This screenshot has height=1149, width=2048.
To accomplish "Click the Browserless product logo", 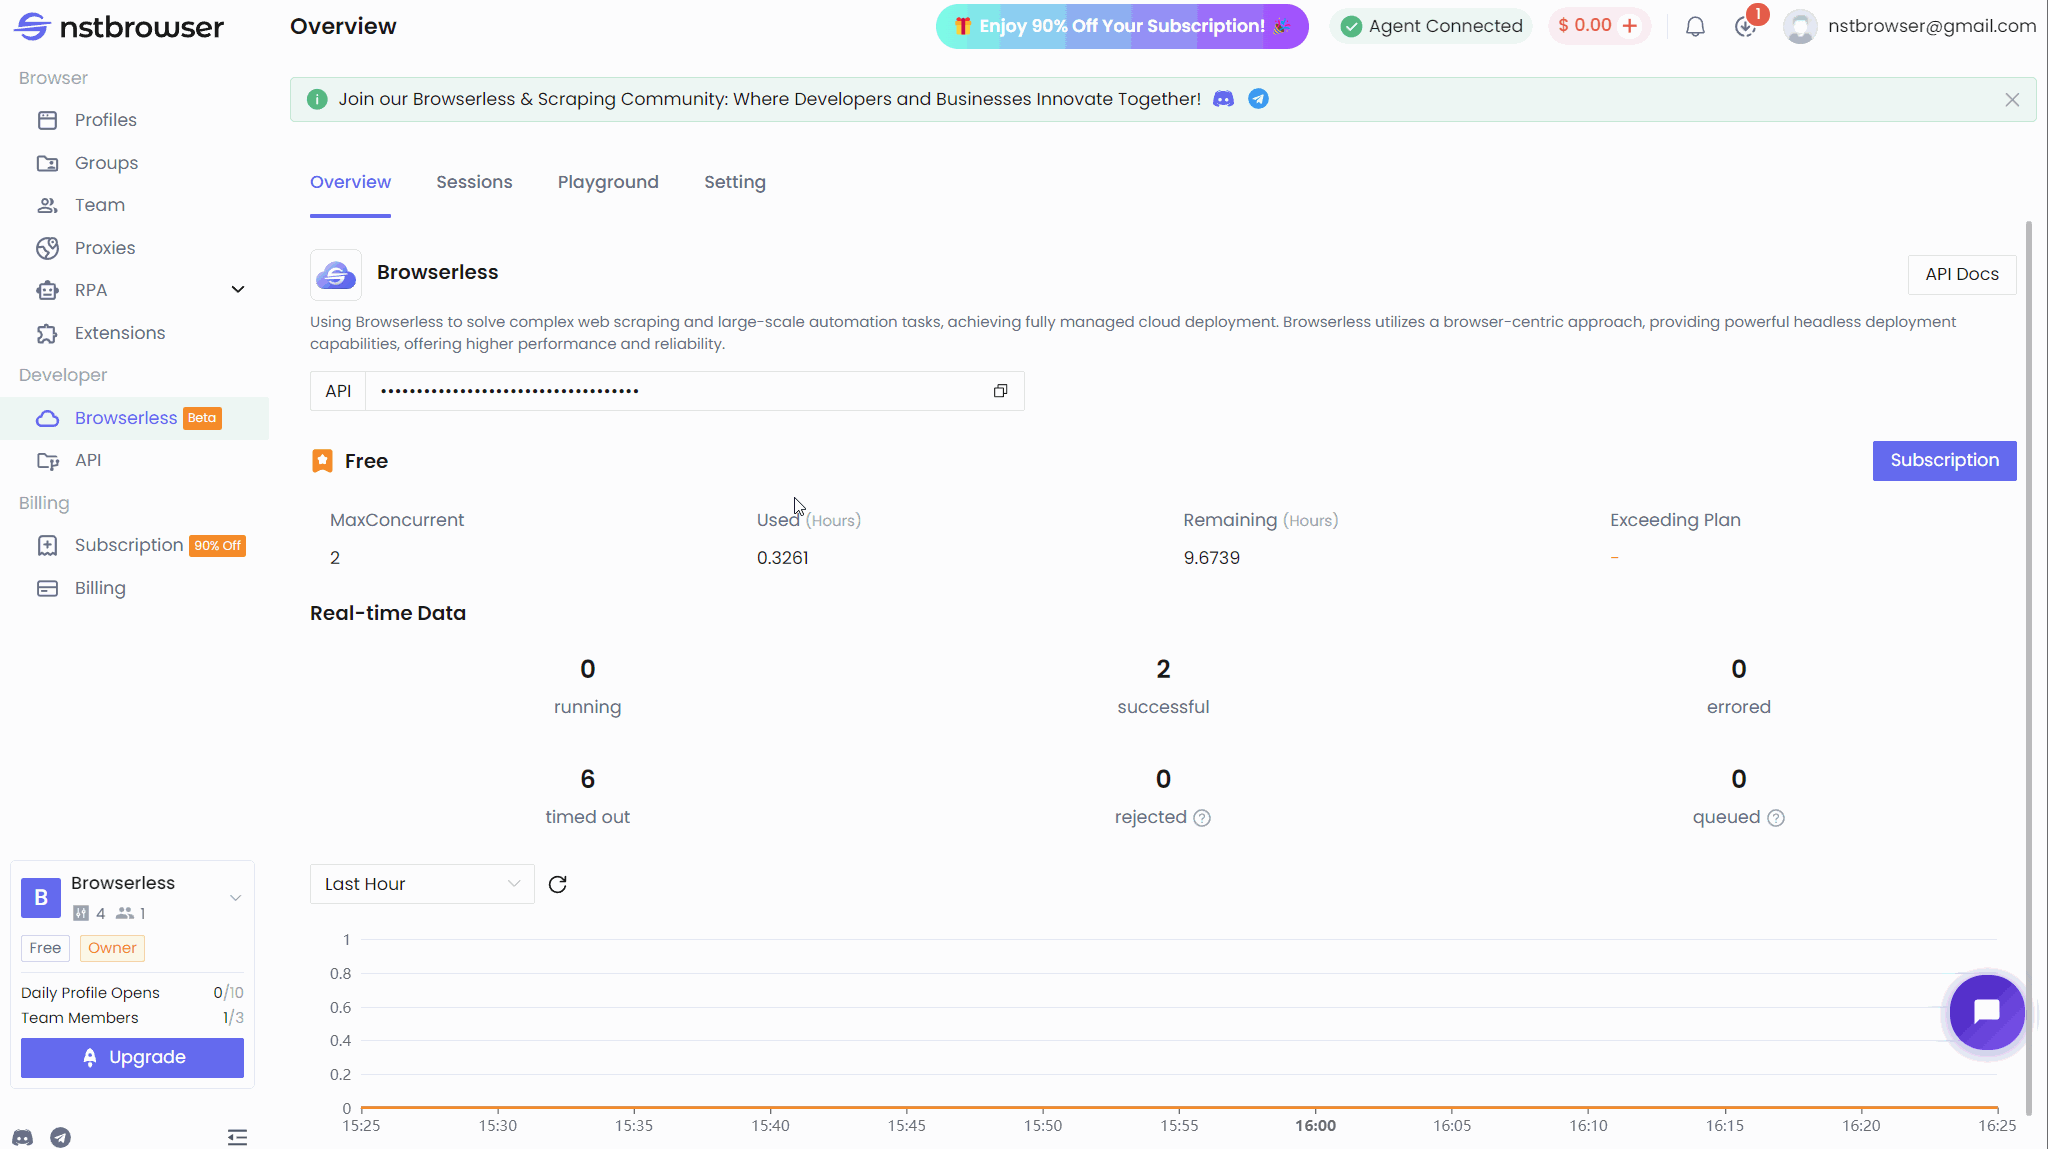I will (336, 275).
